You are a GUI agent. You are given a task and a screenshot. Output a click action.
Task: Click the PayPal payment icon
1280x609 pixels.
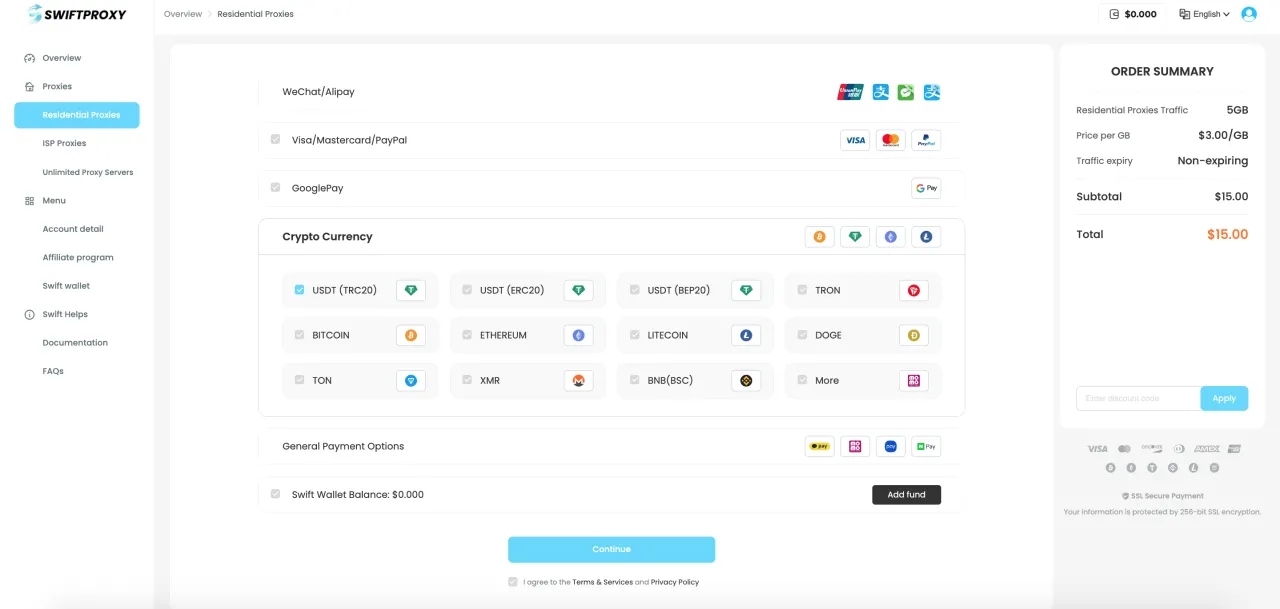coord(926,141)
